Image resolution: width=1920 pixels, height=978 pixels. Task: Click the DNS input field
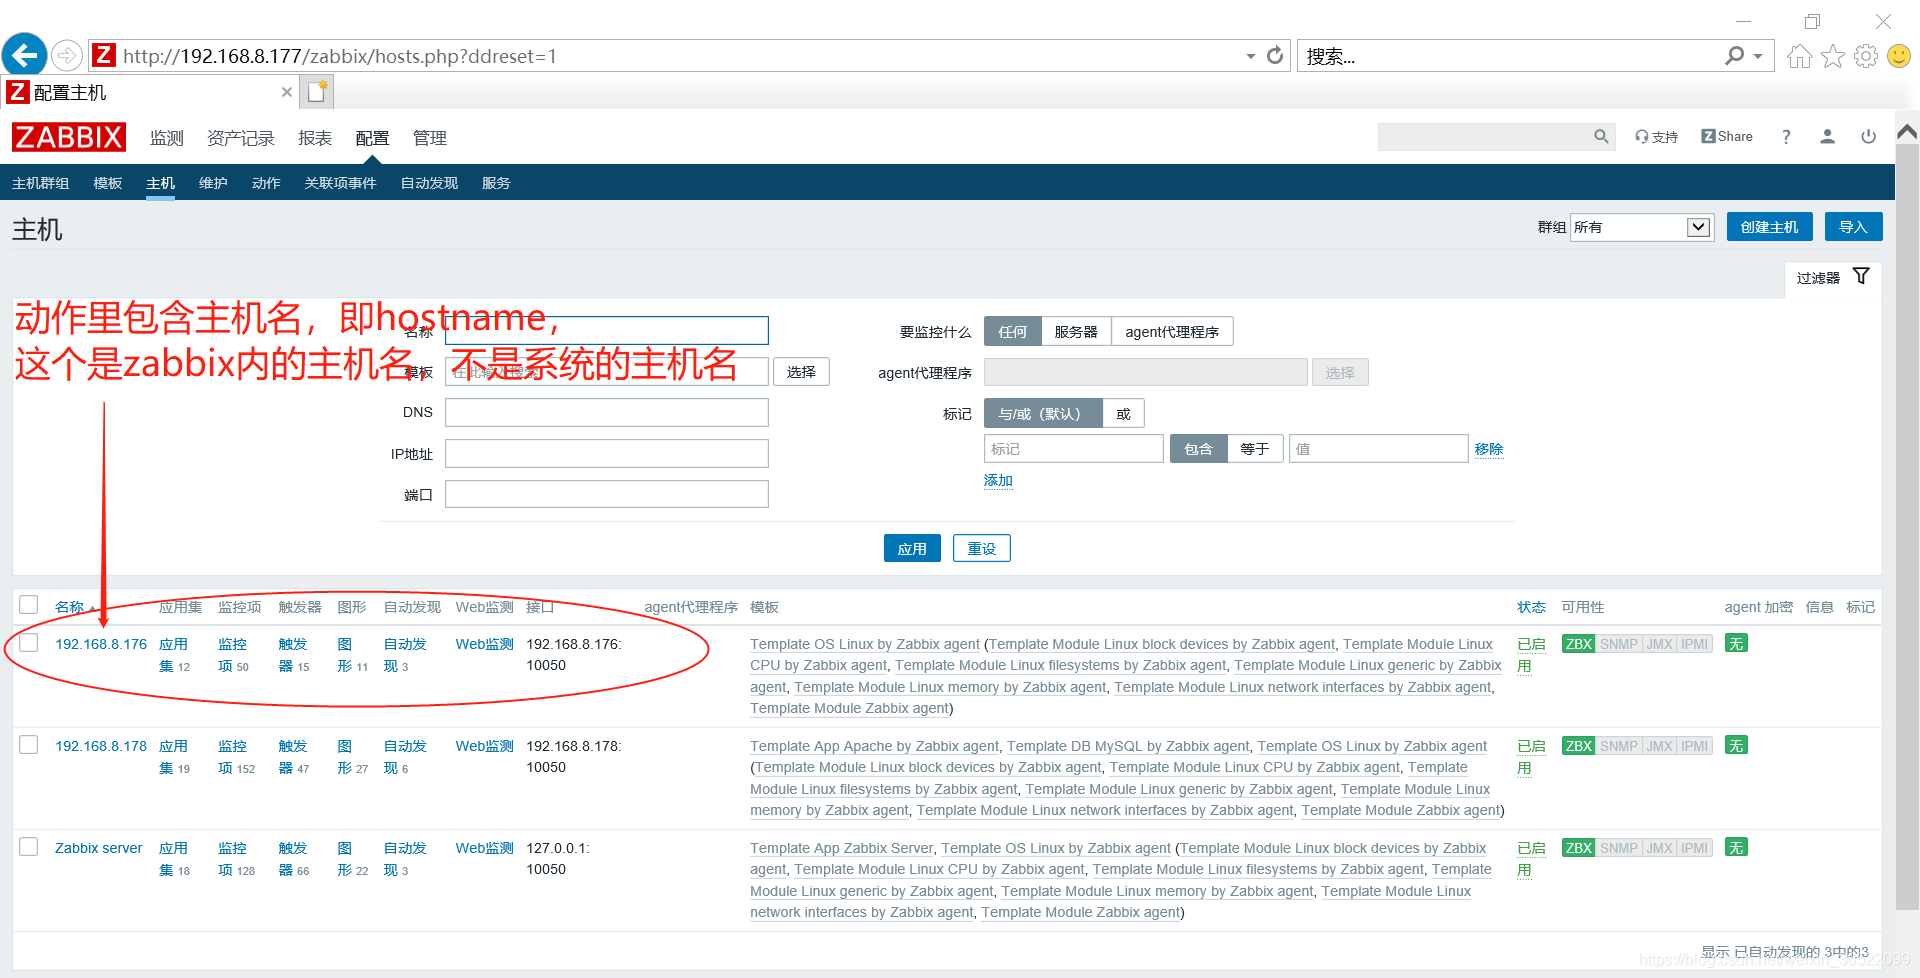[607, 413]
